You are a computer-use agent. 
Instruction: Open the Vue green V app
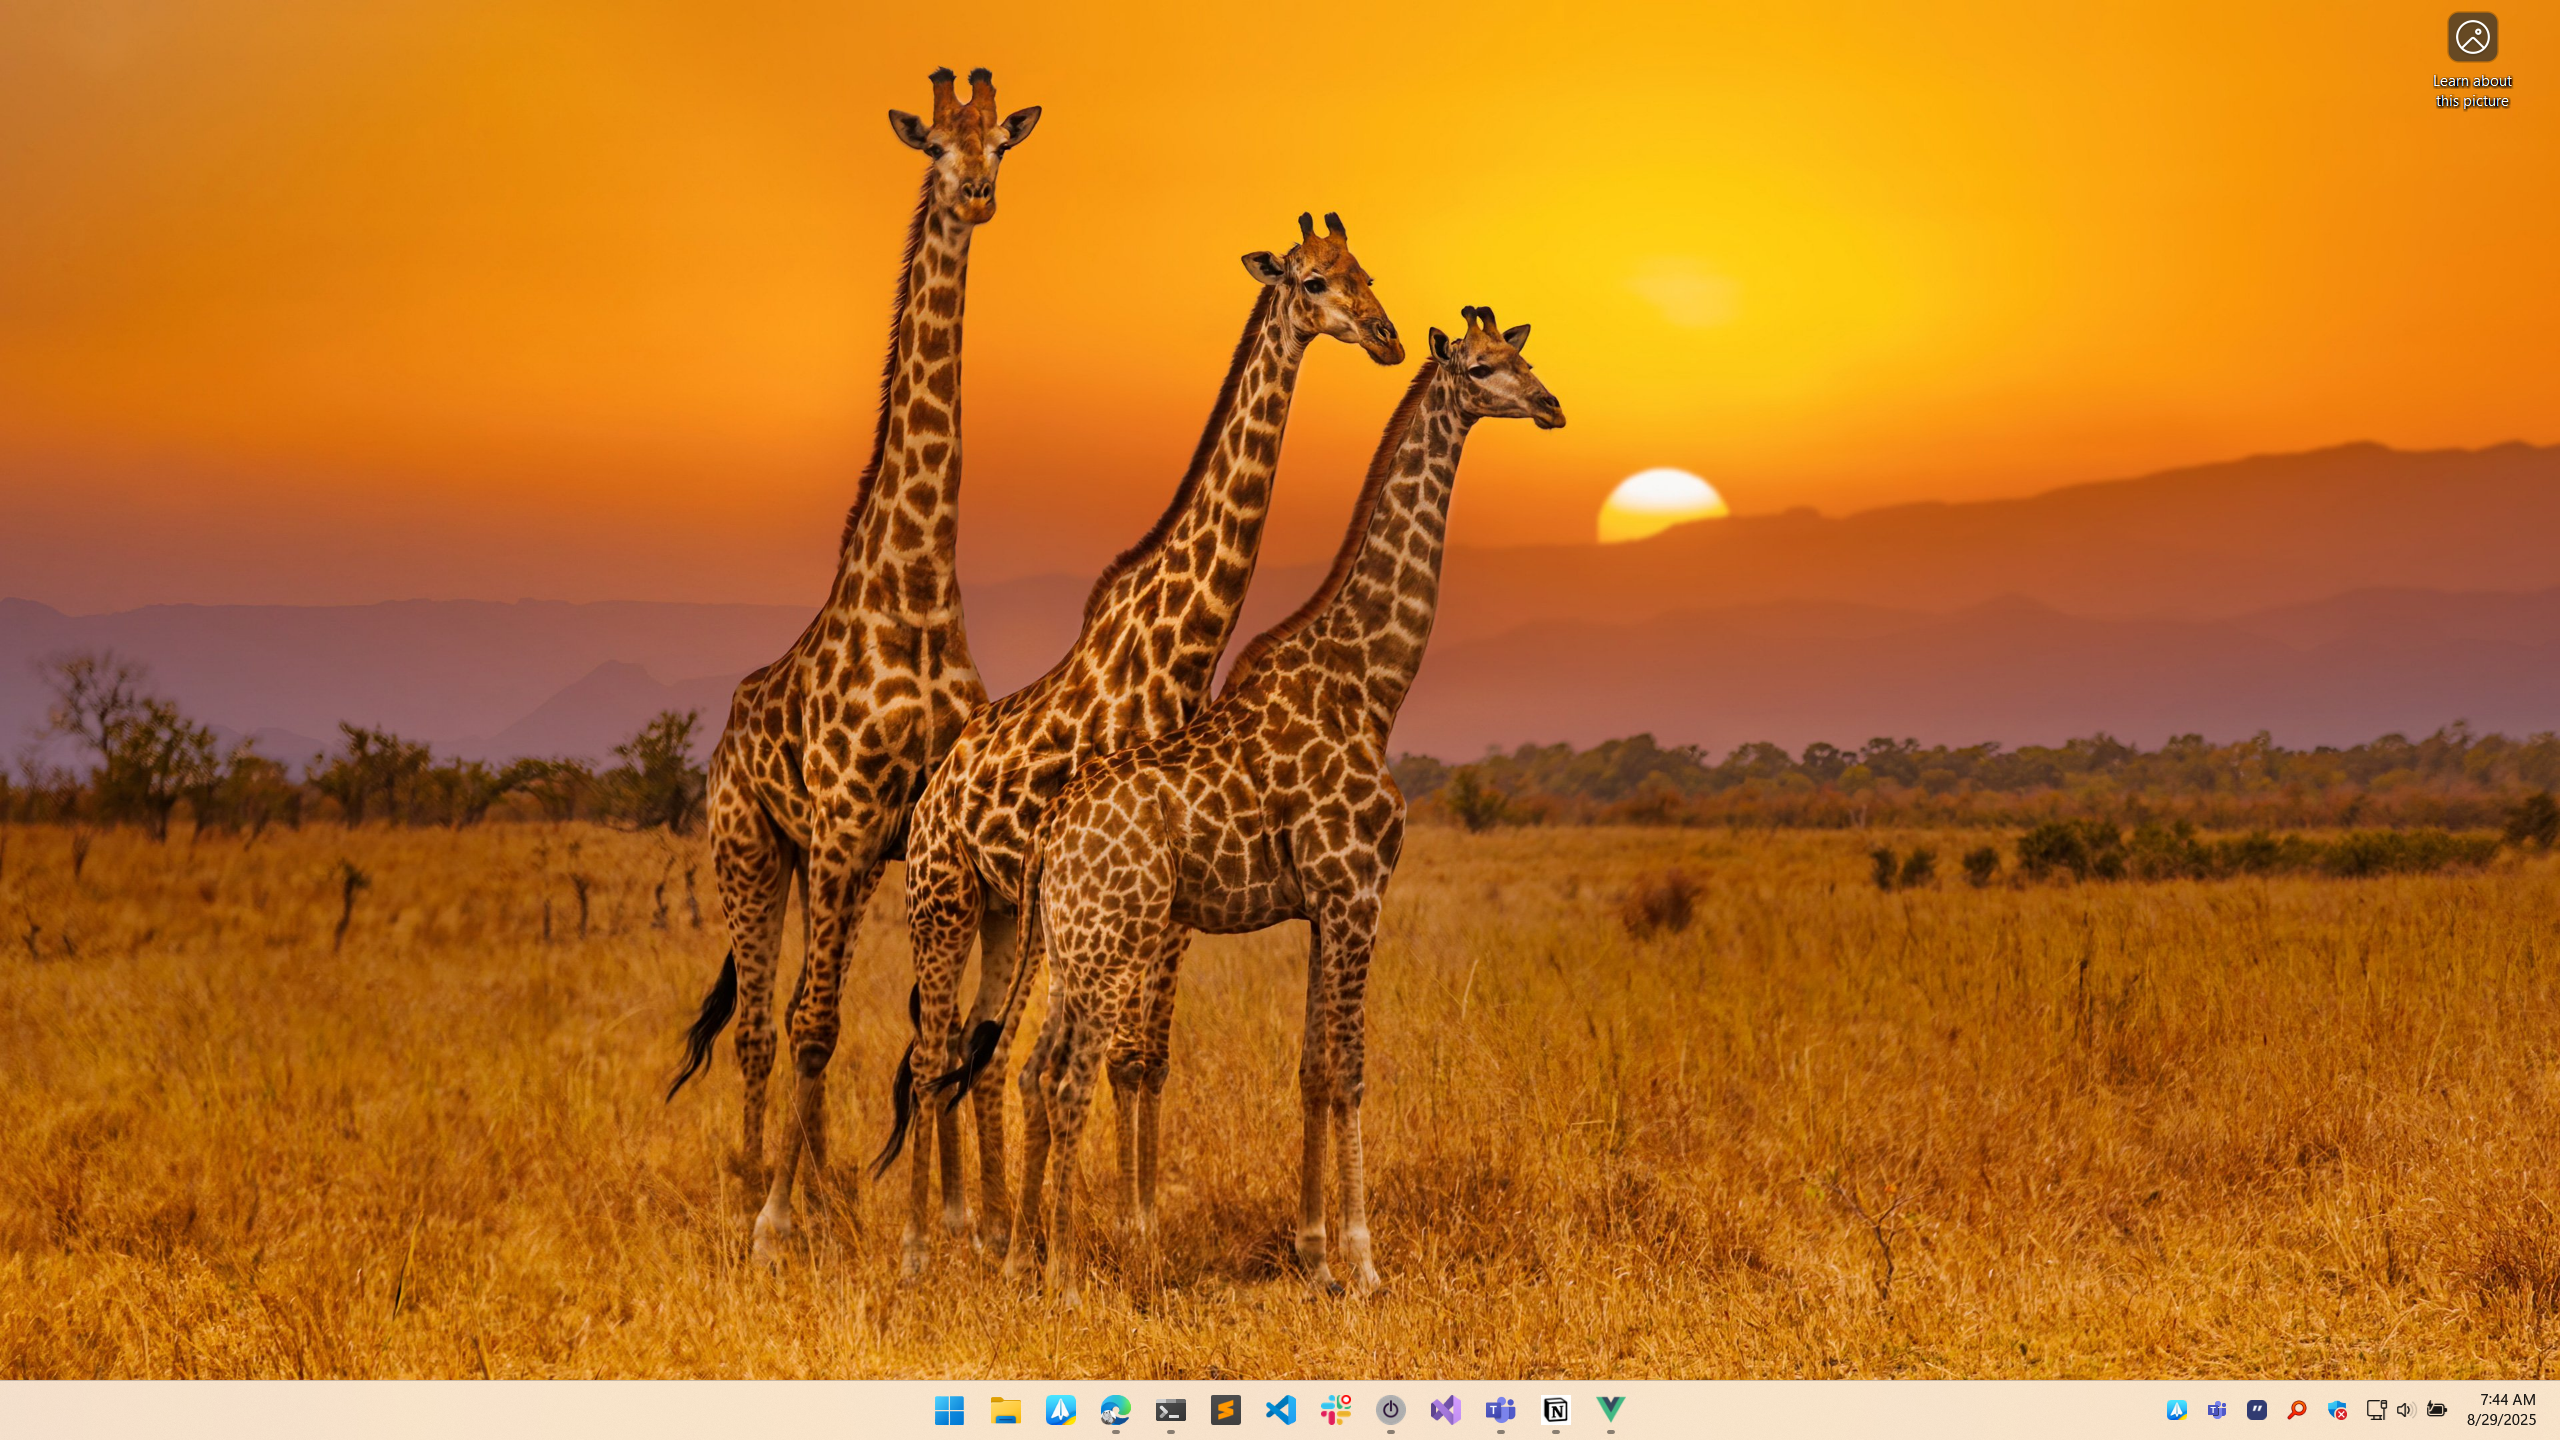(x=1610, y=1410)
